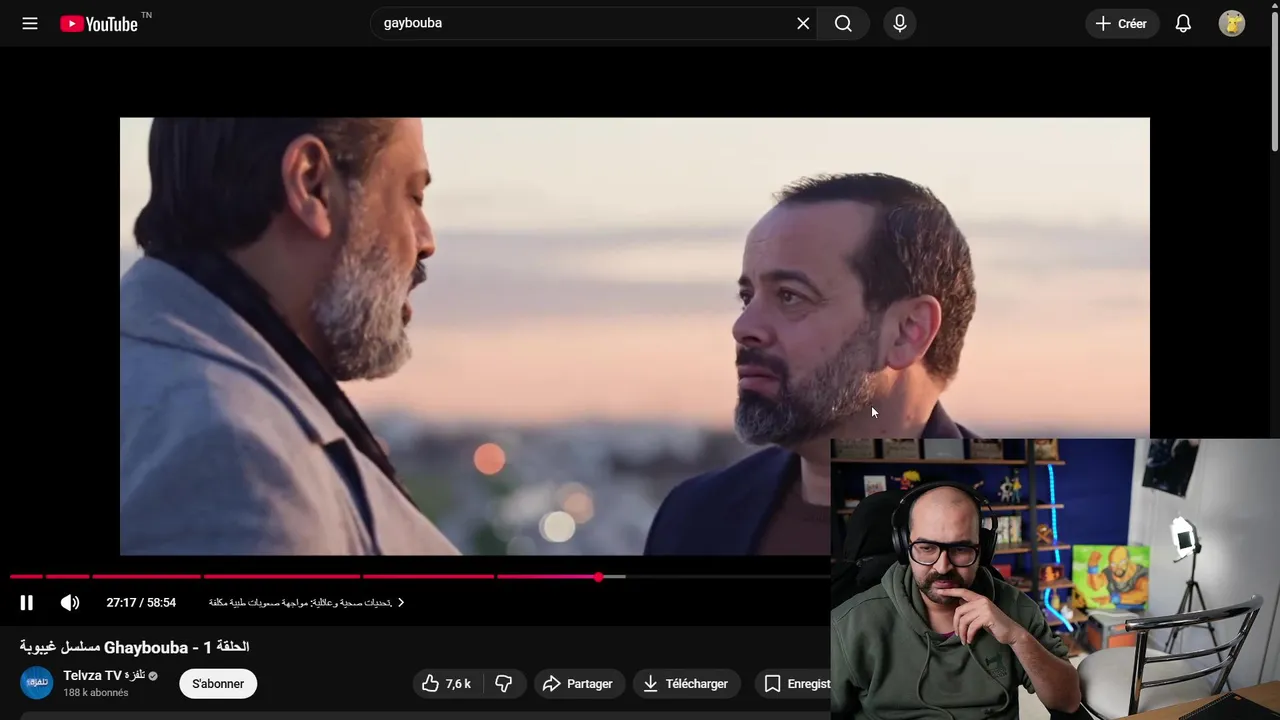Open the Telvza TV channel avatar
The image size is (1280, 720).
coord(37,683)
